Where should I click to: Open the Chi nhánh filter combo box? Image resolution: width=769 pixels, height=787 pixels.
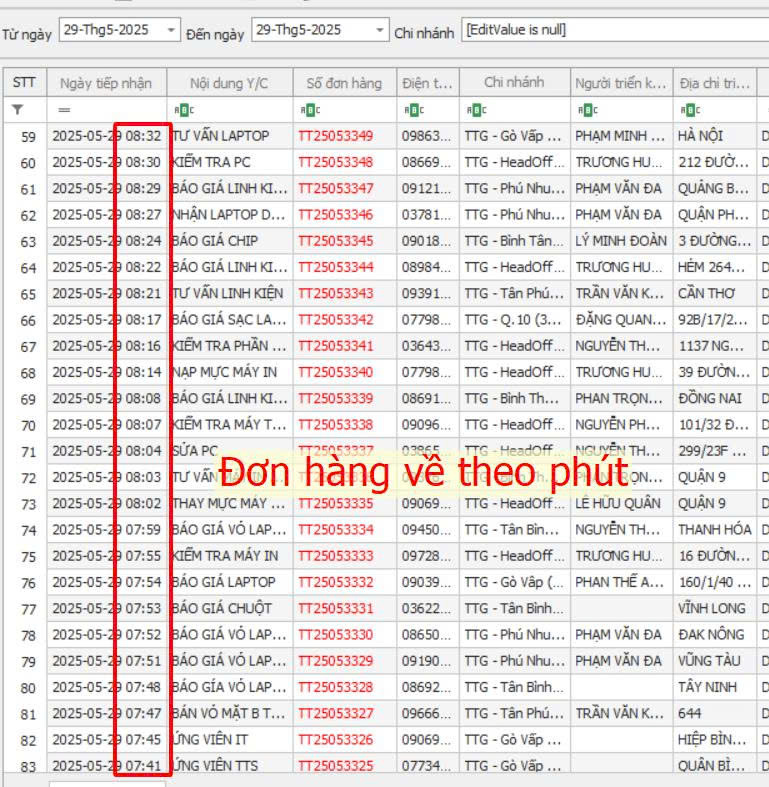coord(614,31)
